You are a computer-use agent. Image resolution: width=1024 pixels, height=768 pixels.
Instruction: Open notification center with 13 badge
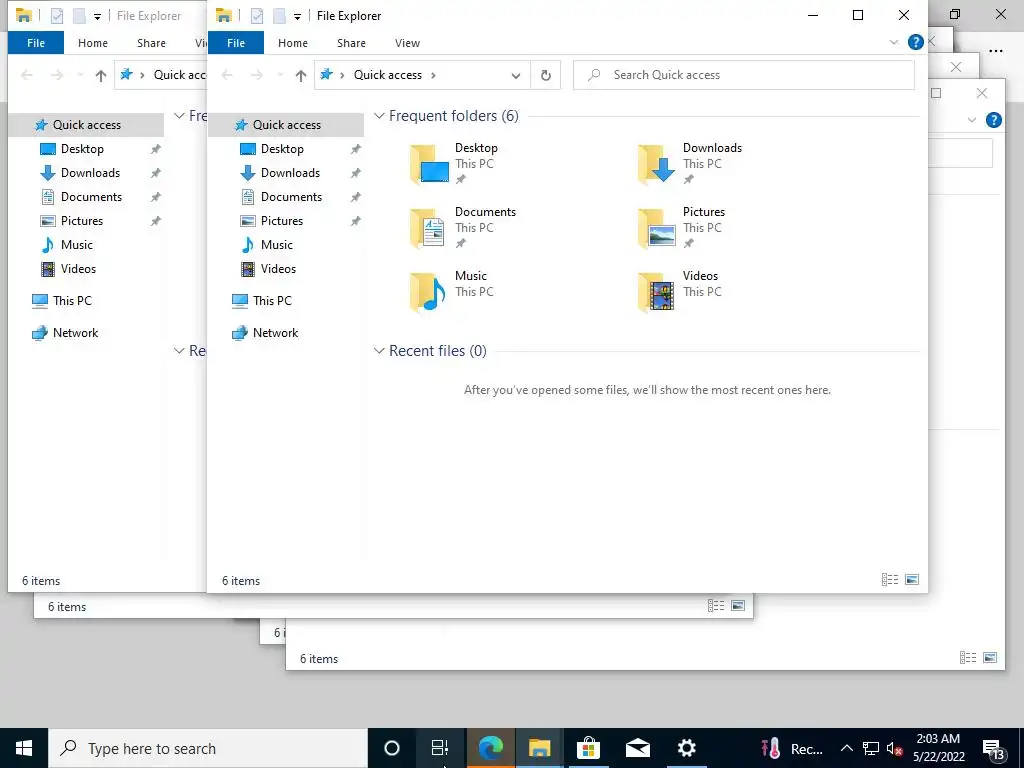(x=993, y=748)
